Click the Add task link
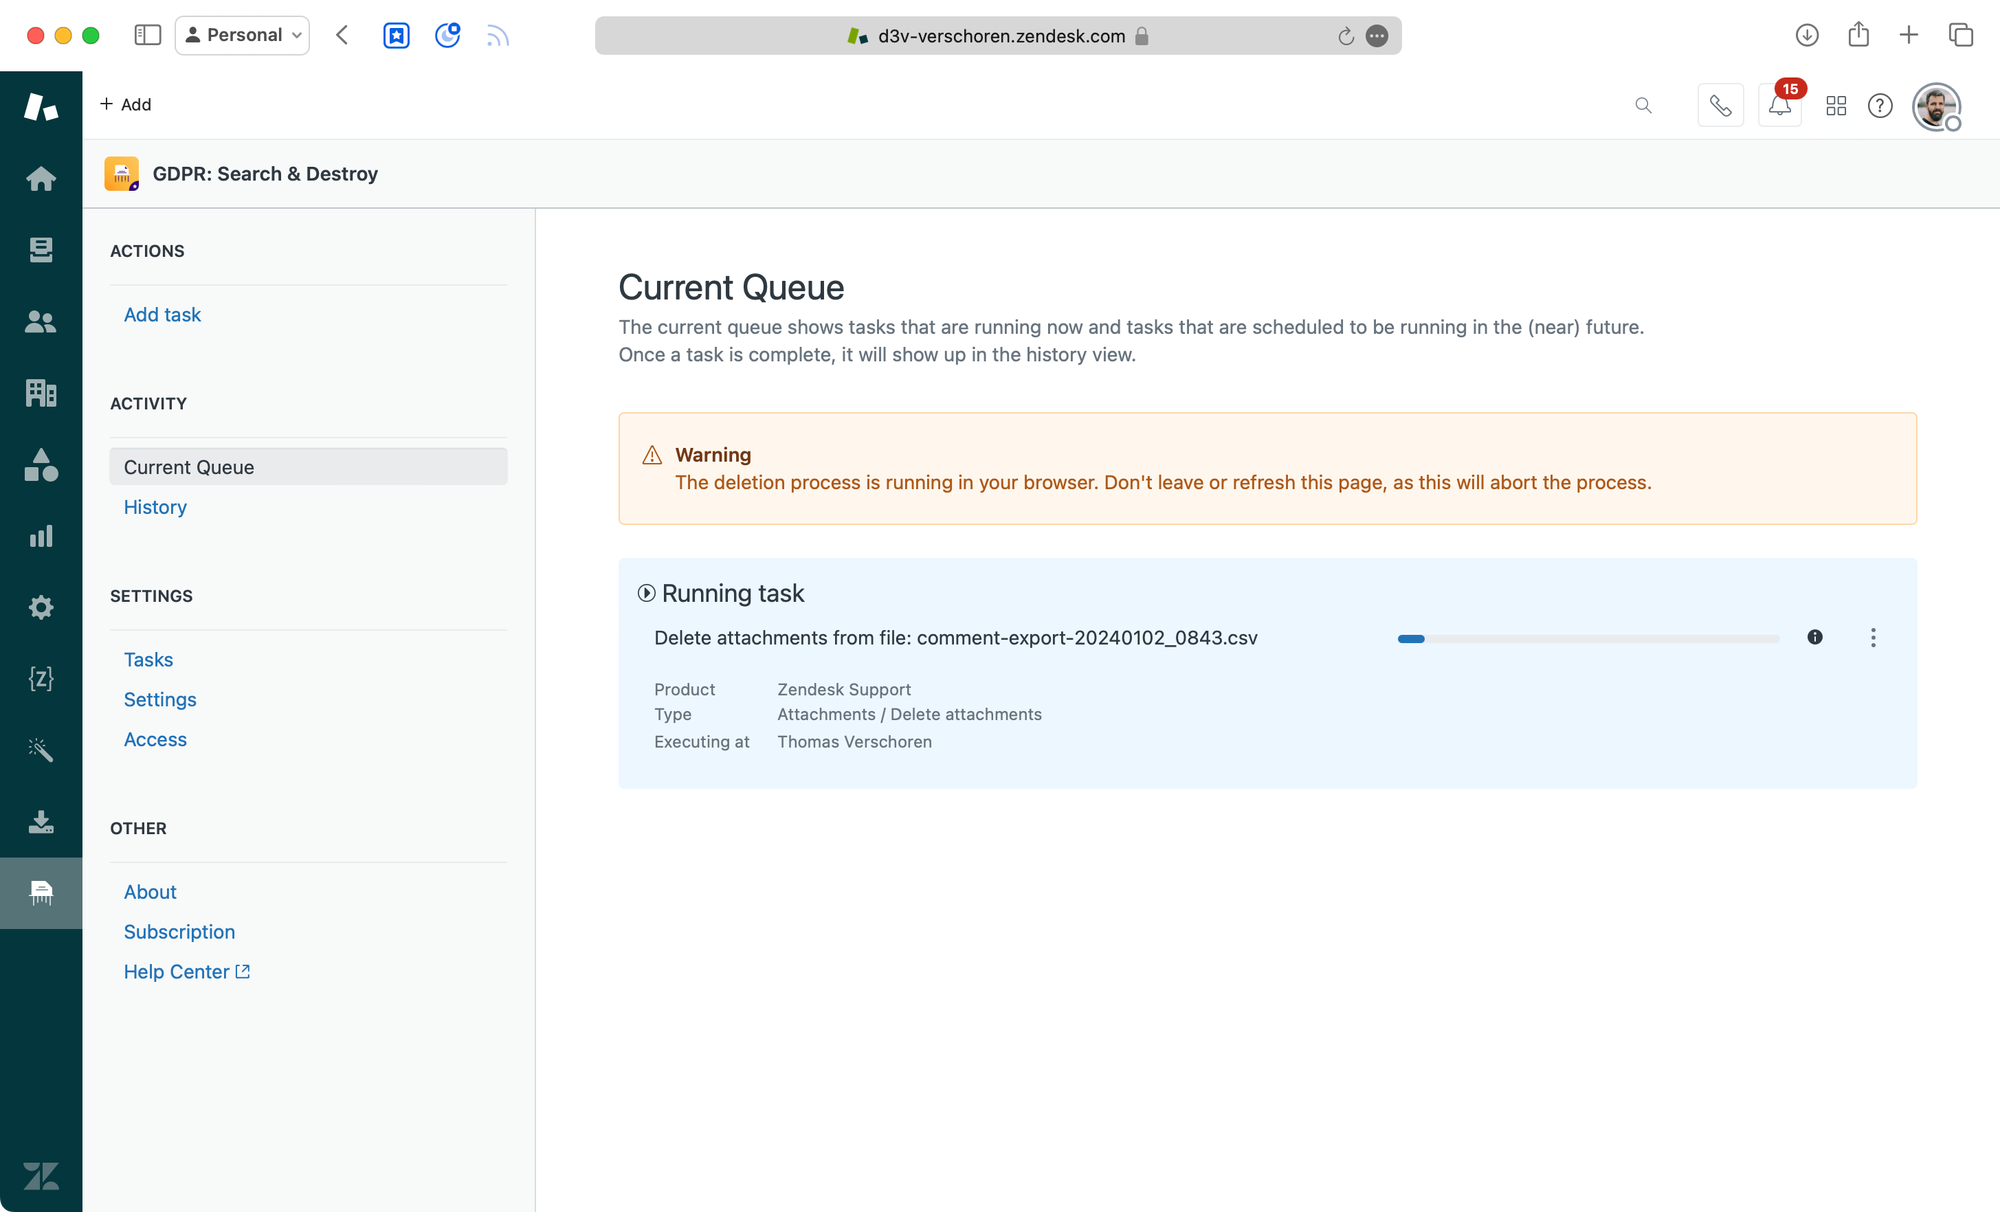This screenshot has height=1212, width=2000. (x=162, y=315)
